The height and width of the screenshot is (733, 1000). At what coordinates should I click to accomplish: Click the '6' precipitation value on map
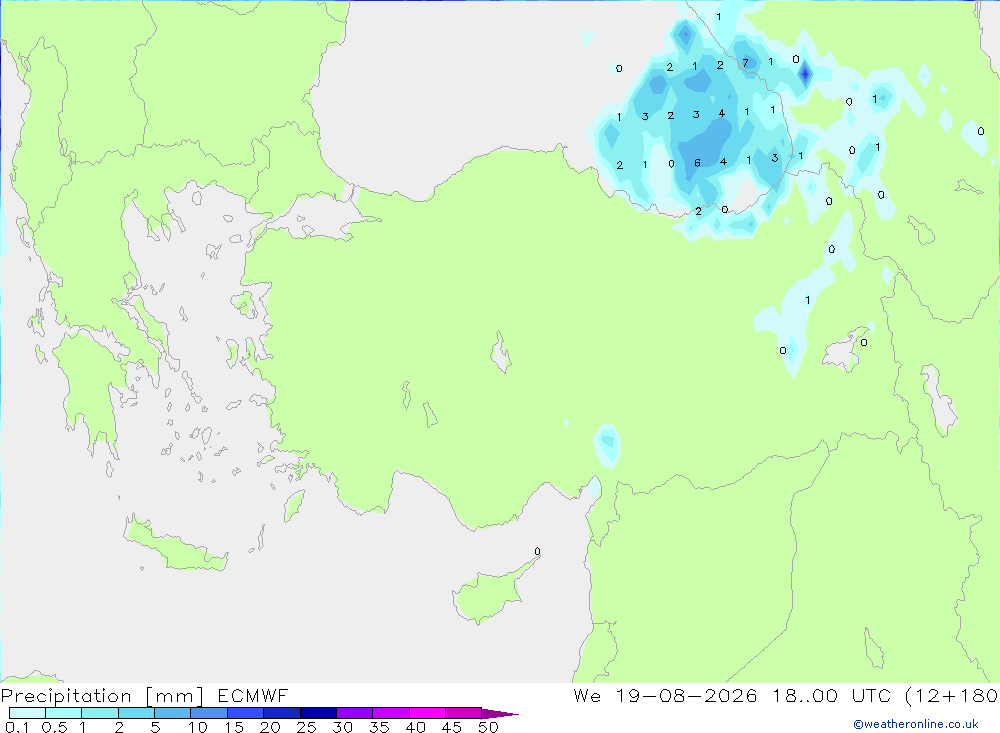(697, 163)
